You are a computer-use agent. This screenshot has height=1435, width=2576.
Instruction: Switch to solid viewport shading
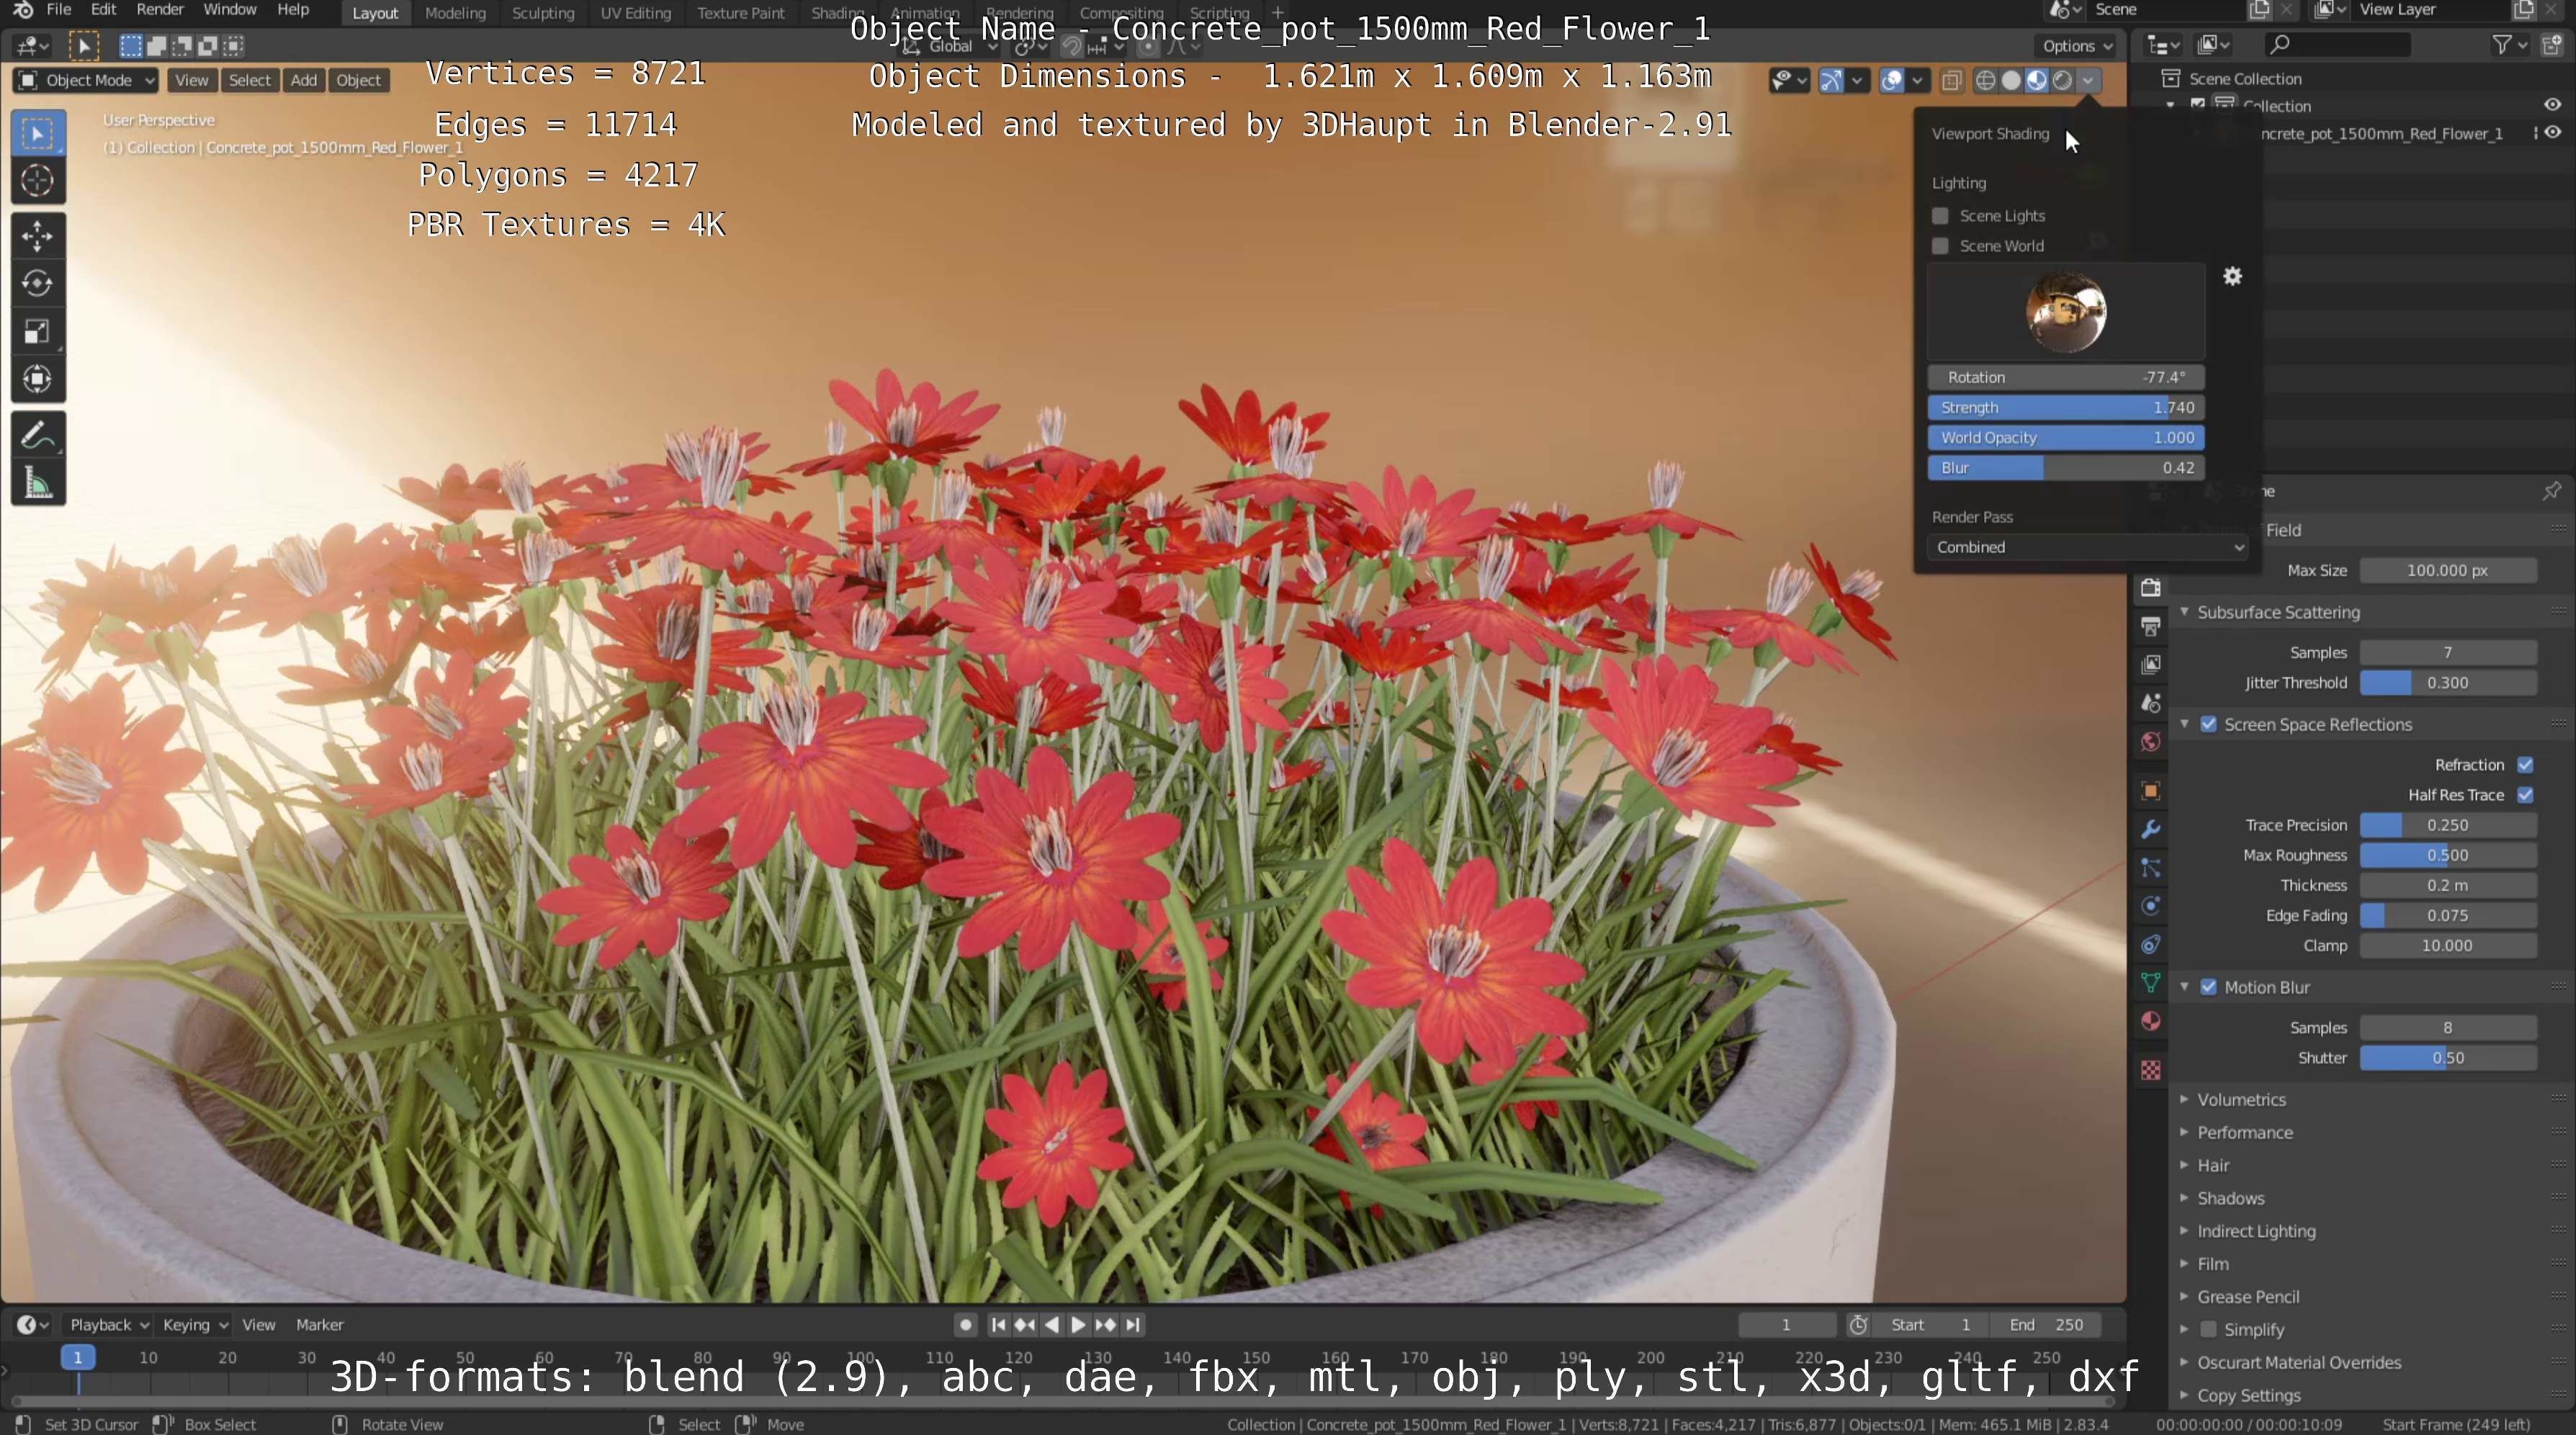coord(2011,81)
